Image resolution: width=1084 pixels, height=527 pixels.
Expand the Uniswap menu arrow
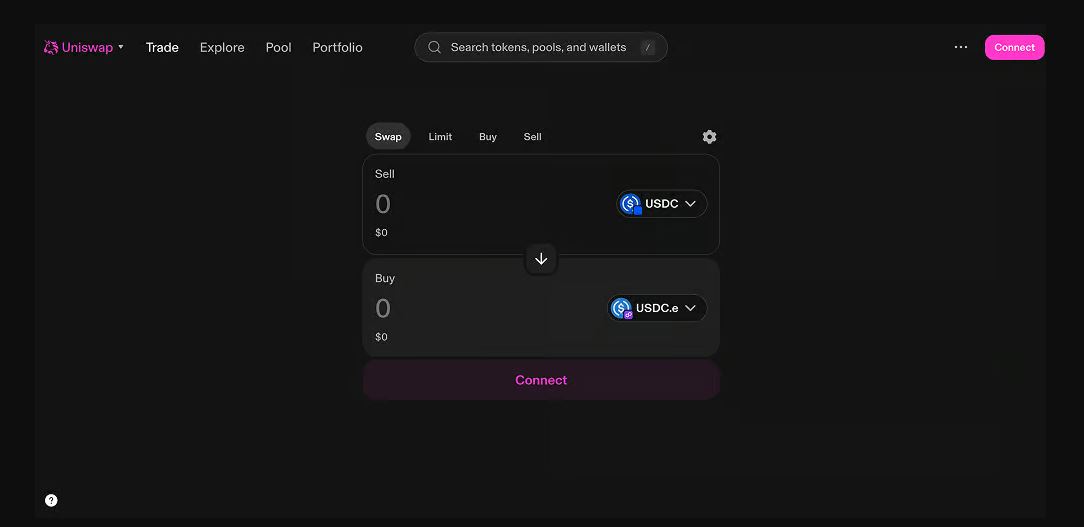pyautogui.click(x=121, y=47)
